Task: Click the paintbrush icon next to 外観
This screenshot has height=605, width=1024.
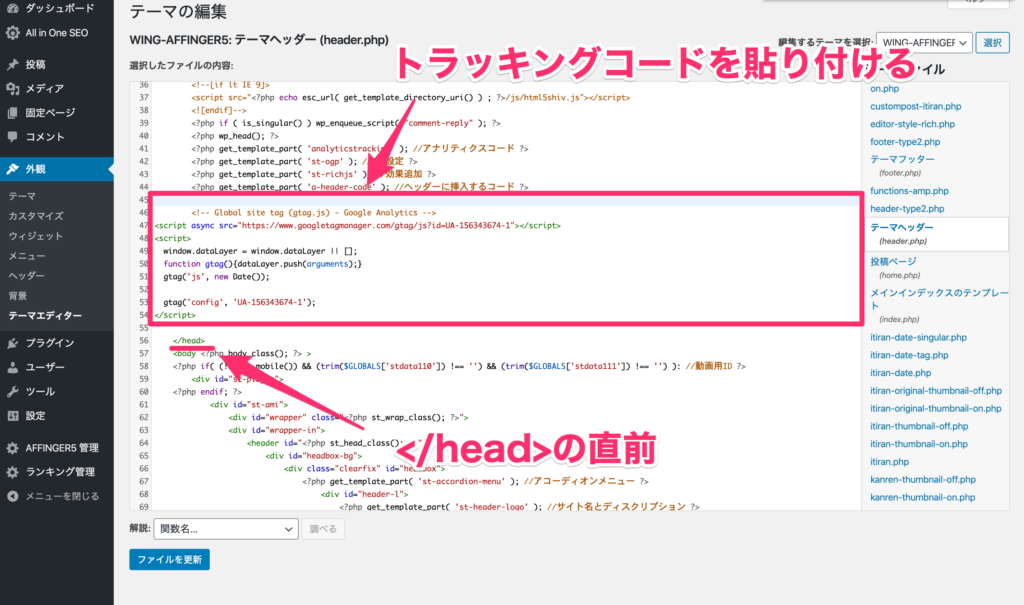Action: coord(12,169)
